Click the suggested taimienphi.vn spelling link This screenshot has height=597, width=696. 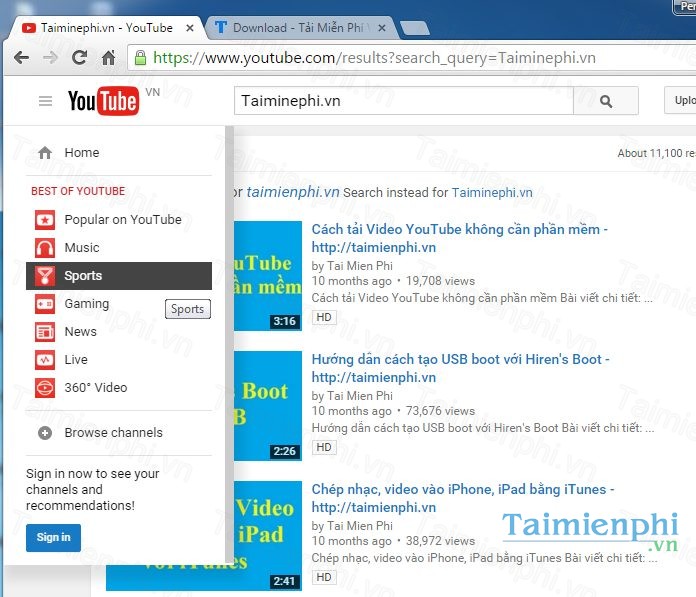293,192
